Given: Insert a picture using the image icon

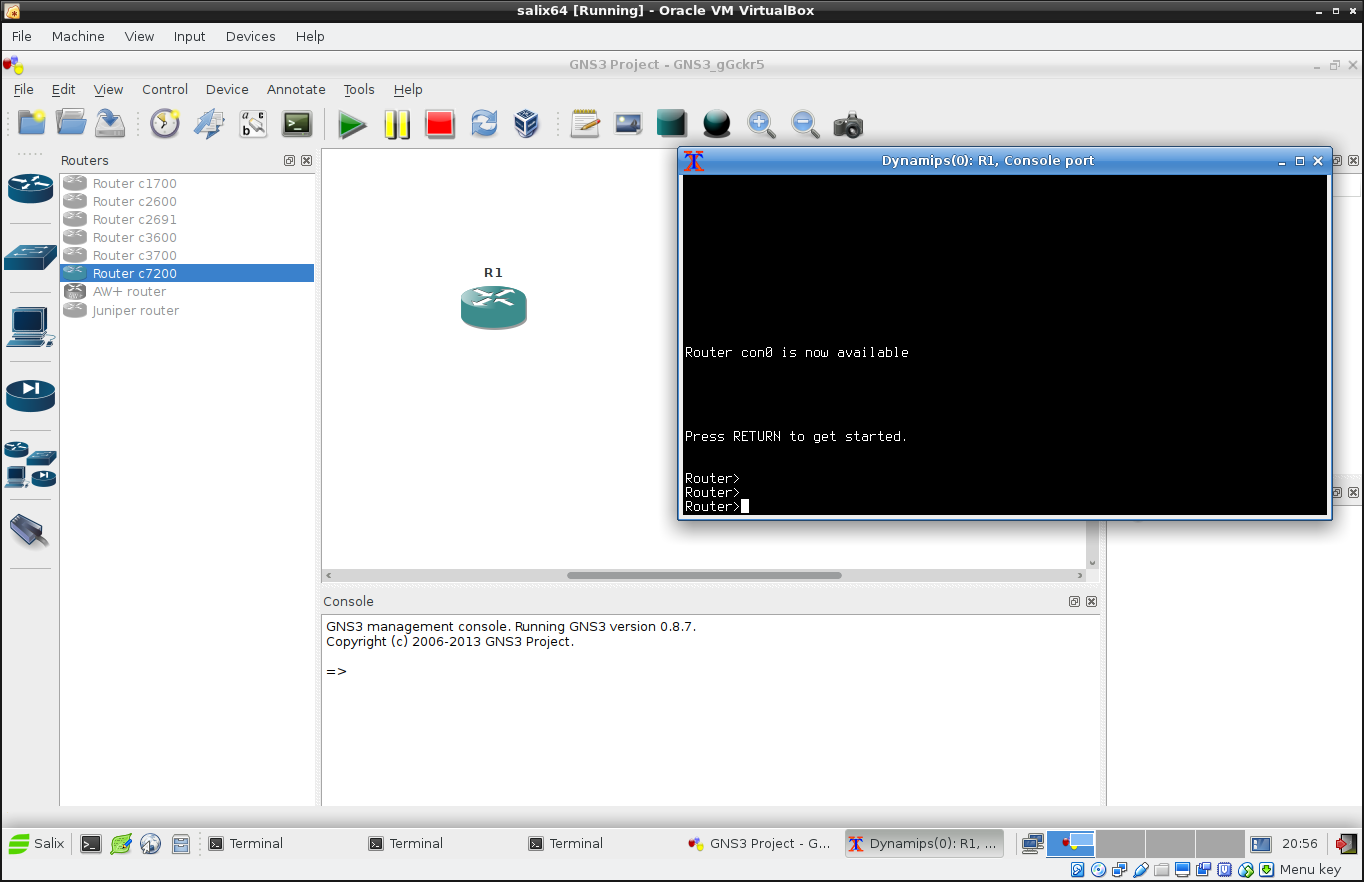Looking at the screenshot, I should 628,124.
